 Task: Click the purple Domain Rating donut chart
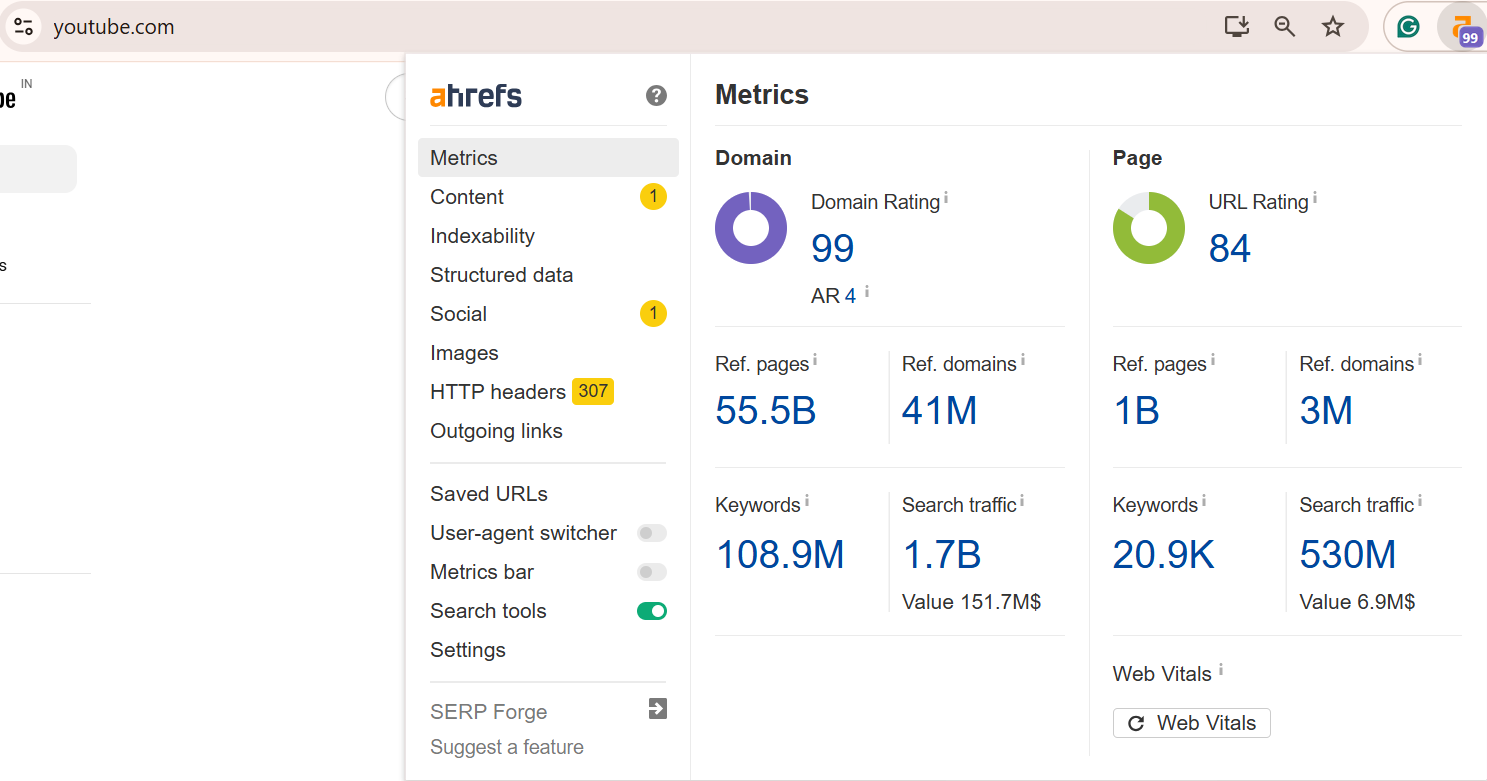click(751, 228)
